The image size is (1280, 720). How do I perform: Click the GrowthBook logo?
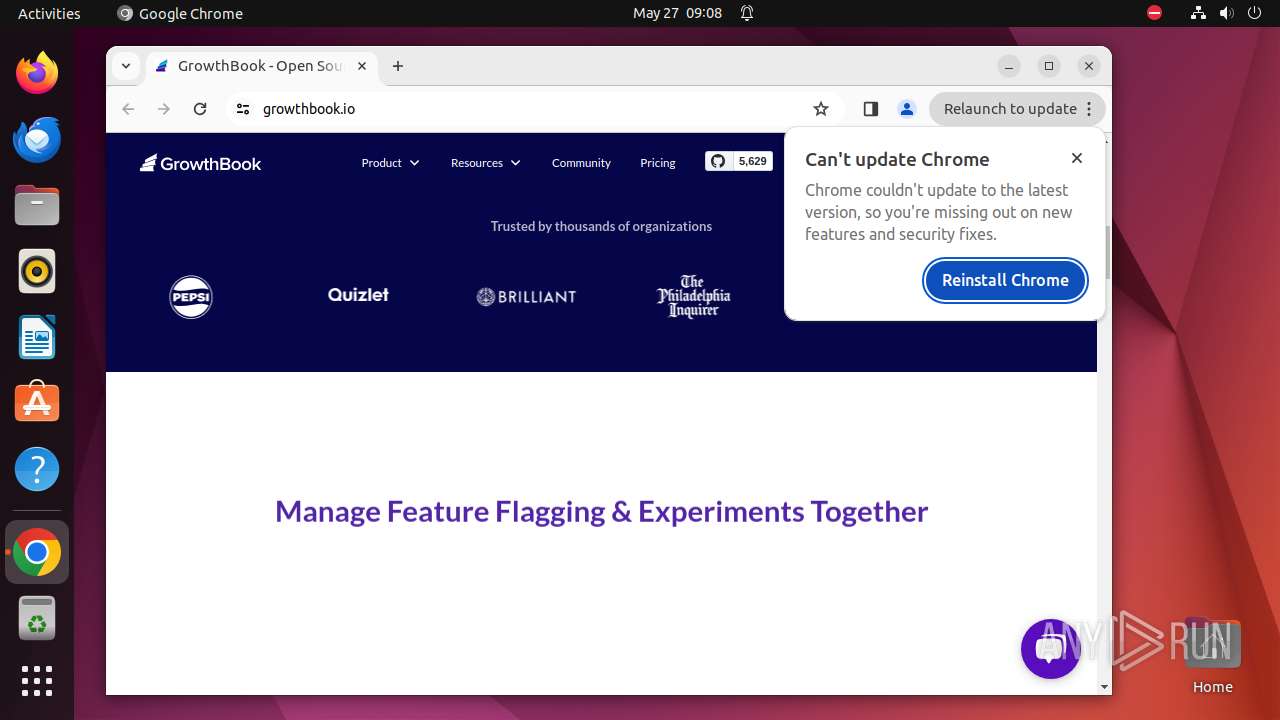point(200,163)
